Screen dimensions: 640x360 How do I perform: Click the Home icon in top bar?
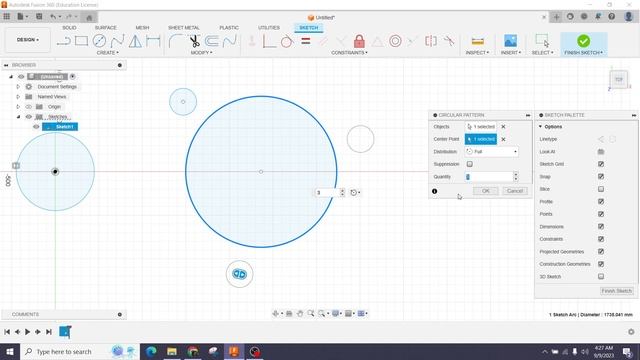coord(89,17)
